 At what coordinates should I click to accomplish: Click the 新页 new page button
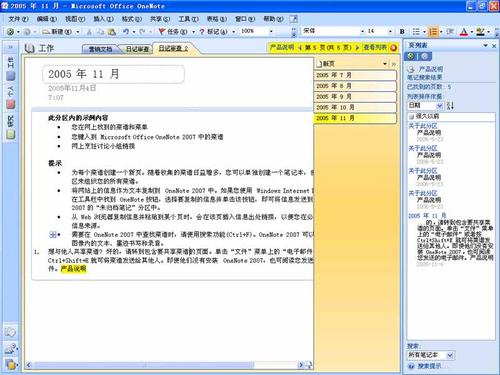[x=325, y=64]
